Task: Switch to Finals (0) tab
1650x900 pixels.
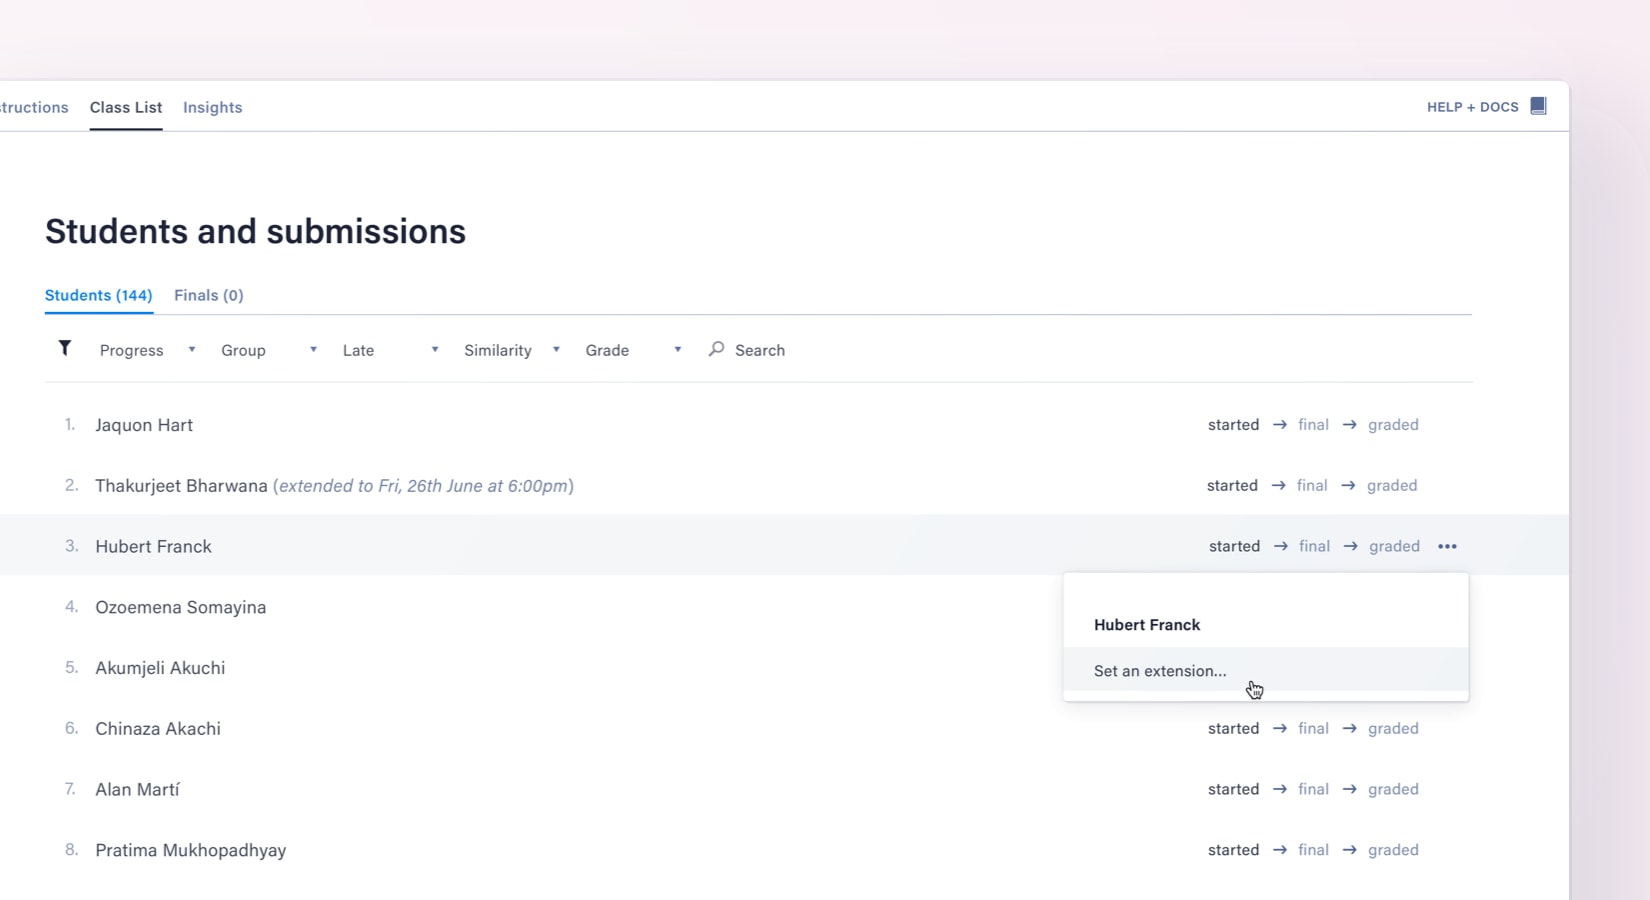Action: coord(208,295)
